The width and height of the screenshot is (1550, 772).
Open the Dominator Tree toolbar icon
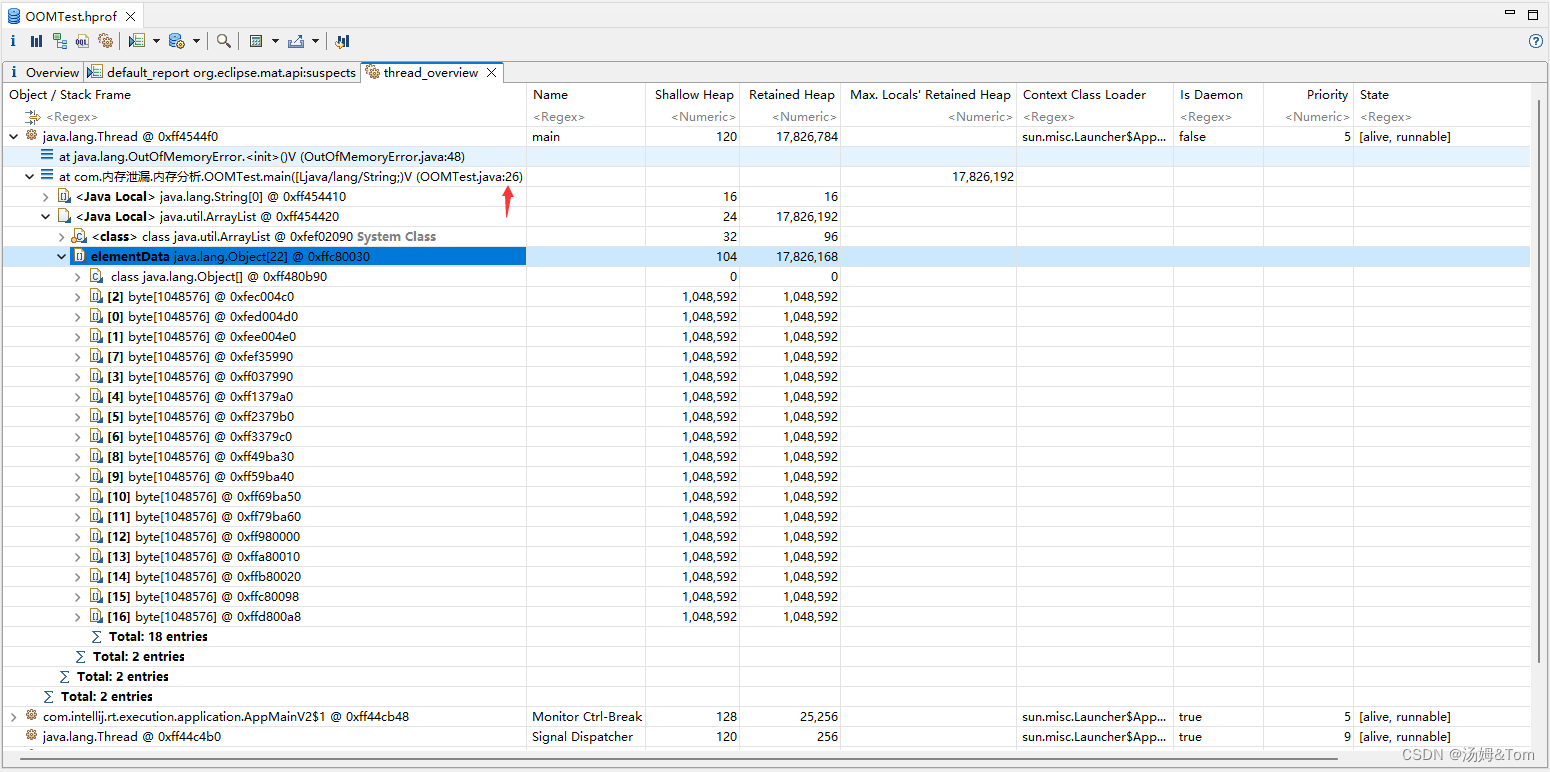60,41
